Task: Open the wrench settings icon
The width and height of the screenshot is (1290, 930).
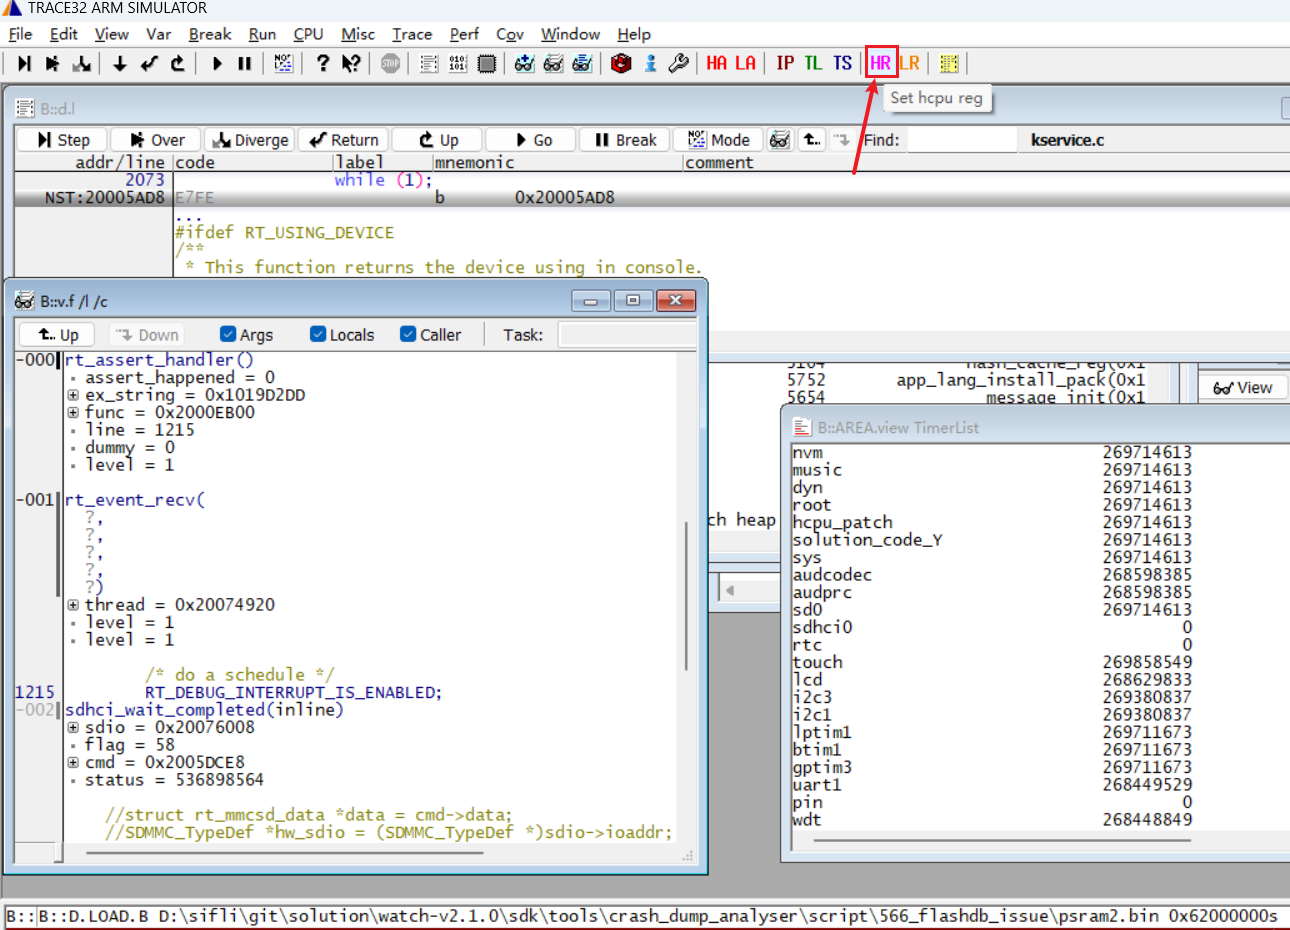Action: pyautogui.click(x=679, y=63)
